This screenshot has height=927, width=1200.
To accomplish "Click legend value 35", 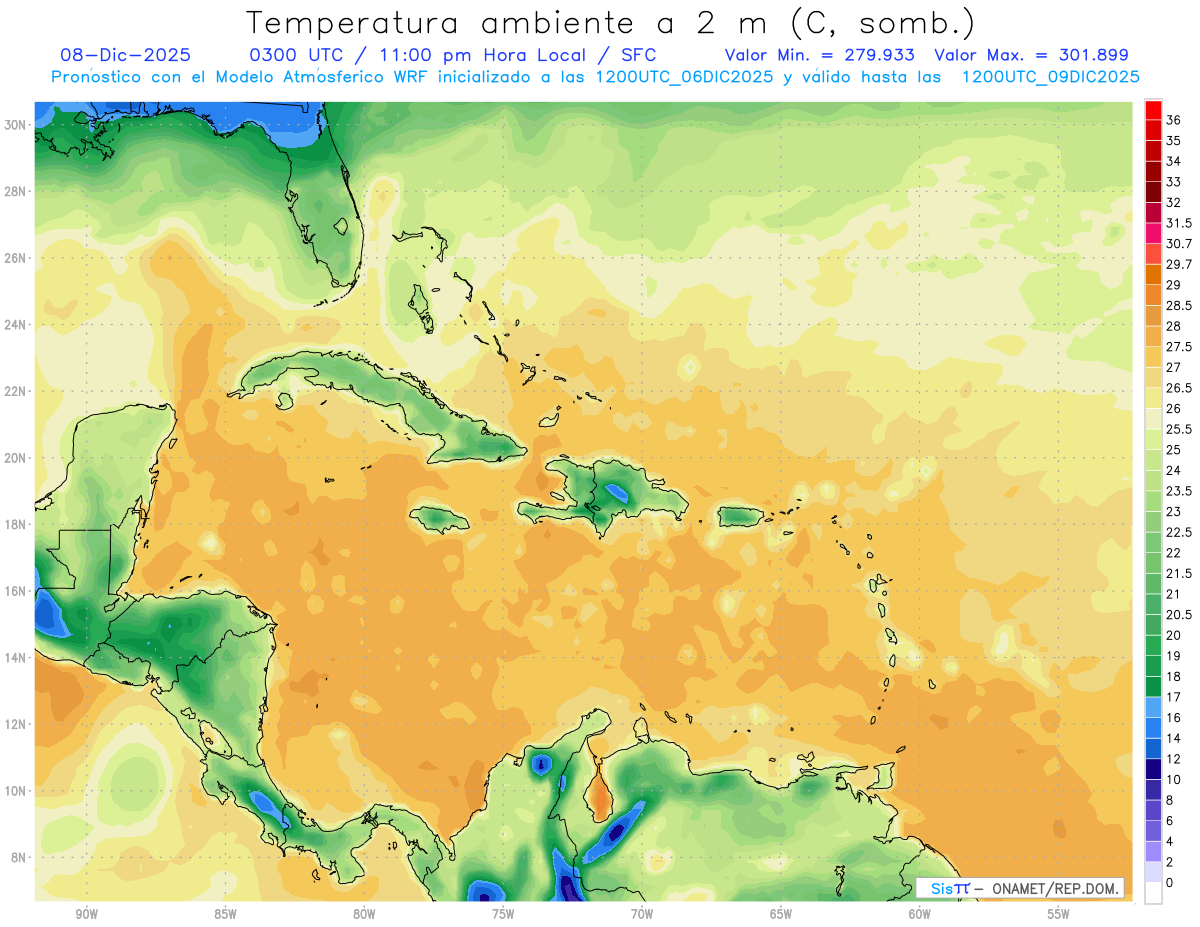I will point(1173,141).
